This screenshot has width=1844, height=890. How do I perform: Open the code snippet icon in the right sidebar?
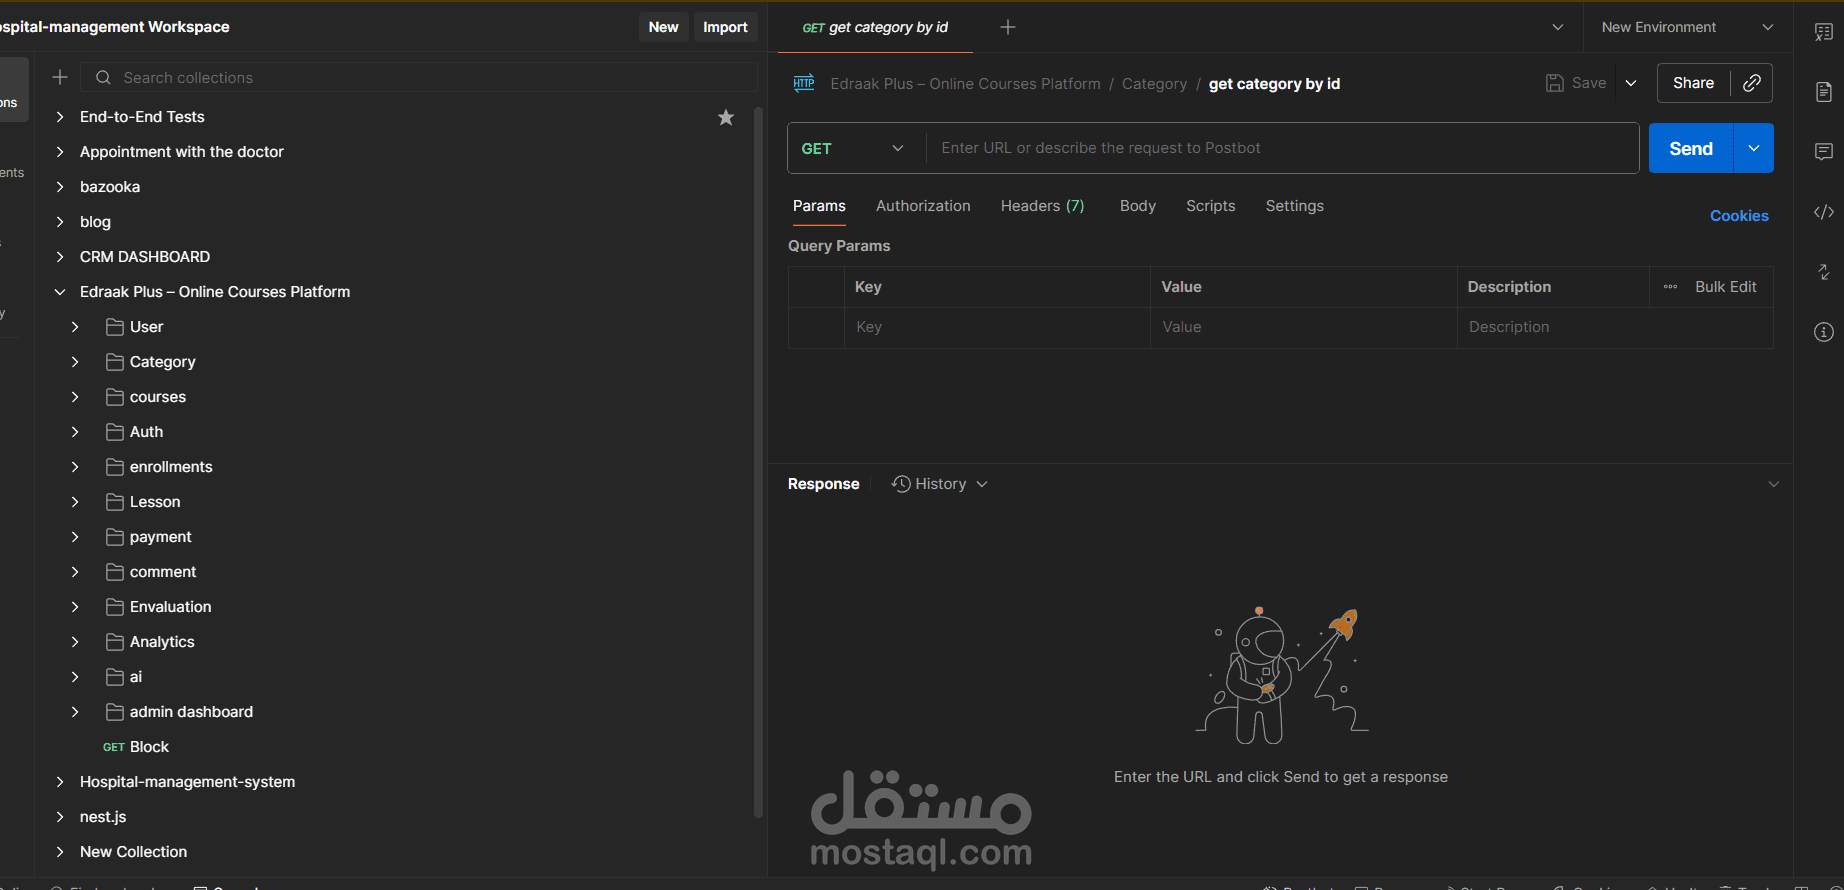[x=1824, y=212]
